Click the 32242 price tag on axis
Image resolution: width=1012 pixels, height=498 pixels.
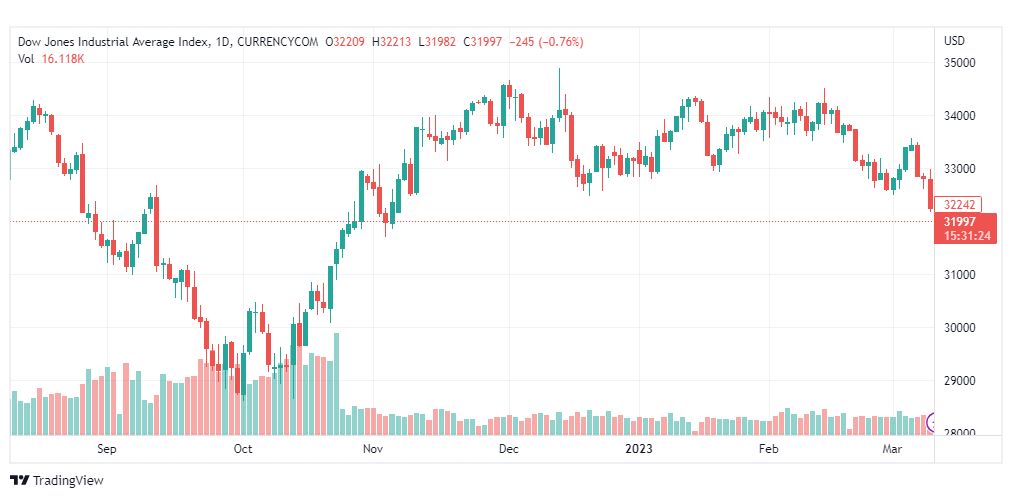[959, 204]
